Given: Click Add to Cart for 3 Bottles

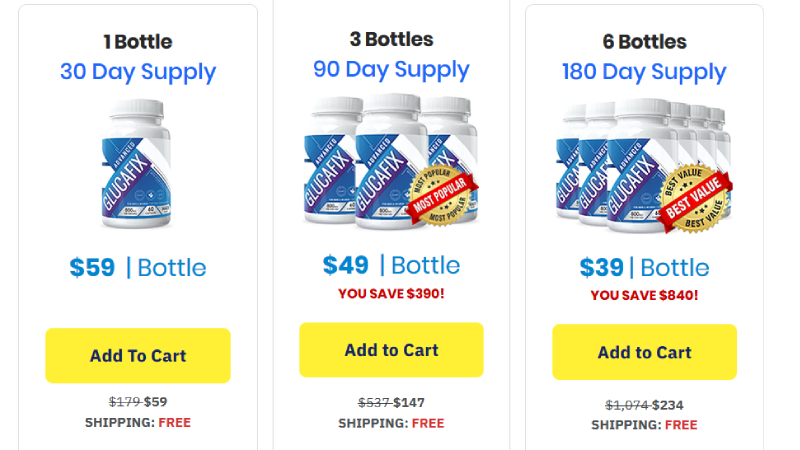Looking at the screenshot, I should [391, 350].
